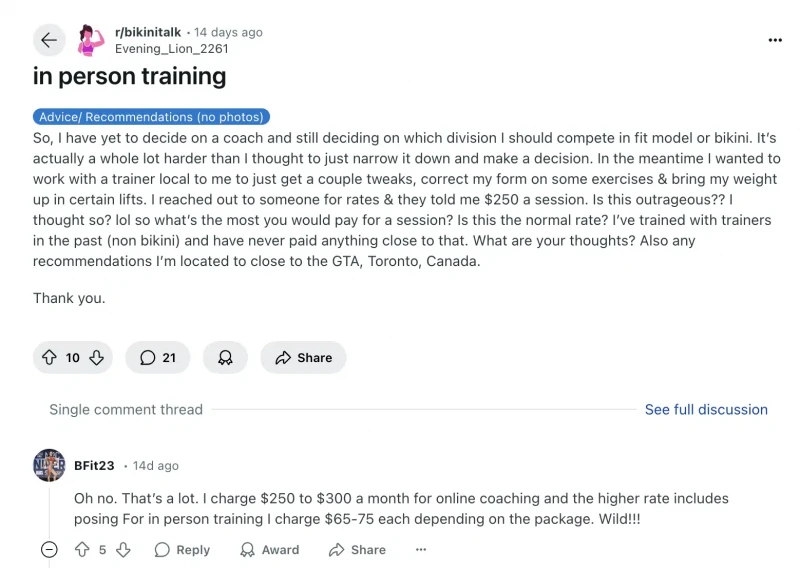The height and width of the screenshot is (568, 800).
Task: Open the BFit23 username link
Action: [94, 465]
